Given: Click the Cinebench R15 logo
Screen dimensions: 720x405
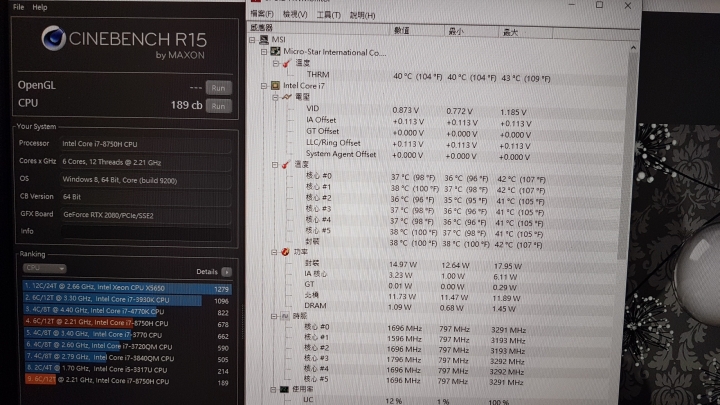Looking at the screenshot, I should pyautogui.click(x=124, y=42).
